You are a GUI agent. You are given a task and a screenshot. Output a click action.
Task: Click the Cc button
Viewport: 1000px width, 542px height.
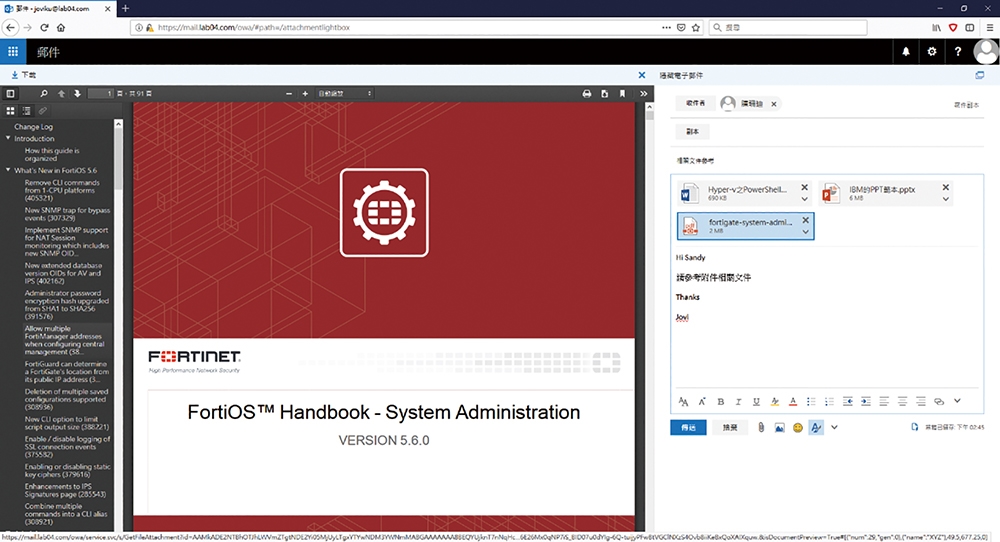tap(692, 131)
